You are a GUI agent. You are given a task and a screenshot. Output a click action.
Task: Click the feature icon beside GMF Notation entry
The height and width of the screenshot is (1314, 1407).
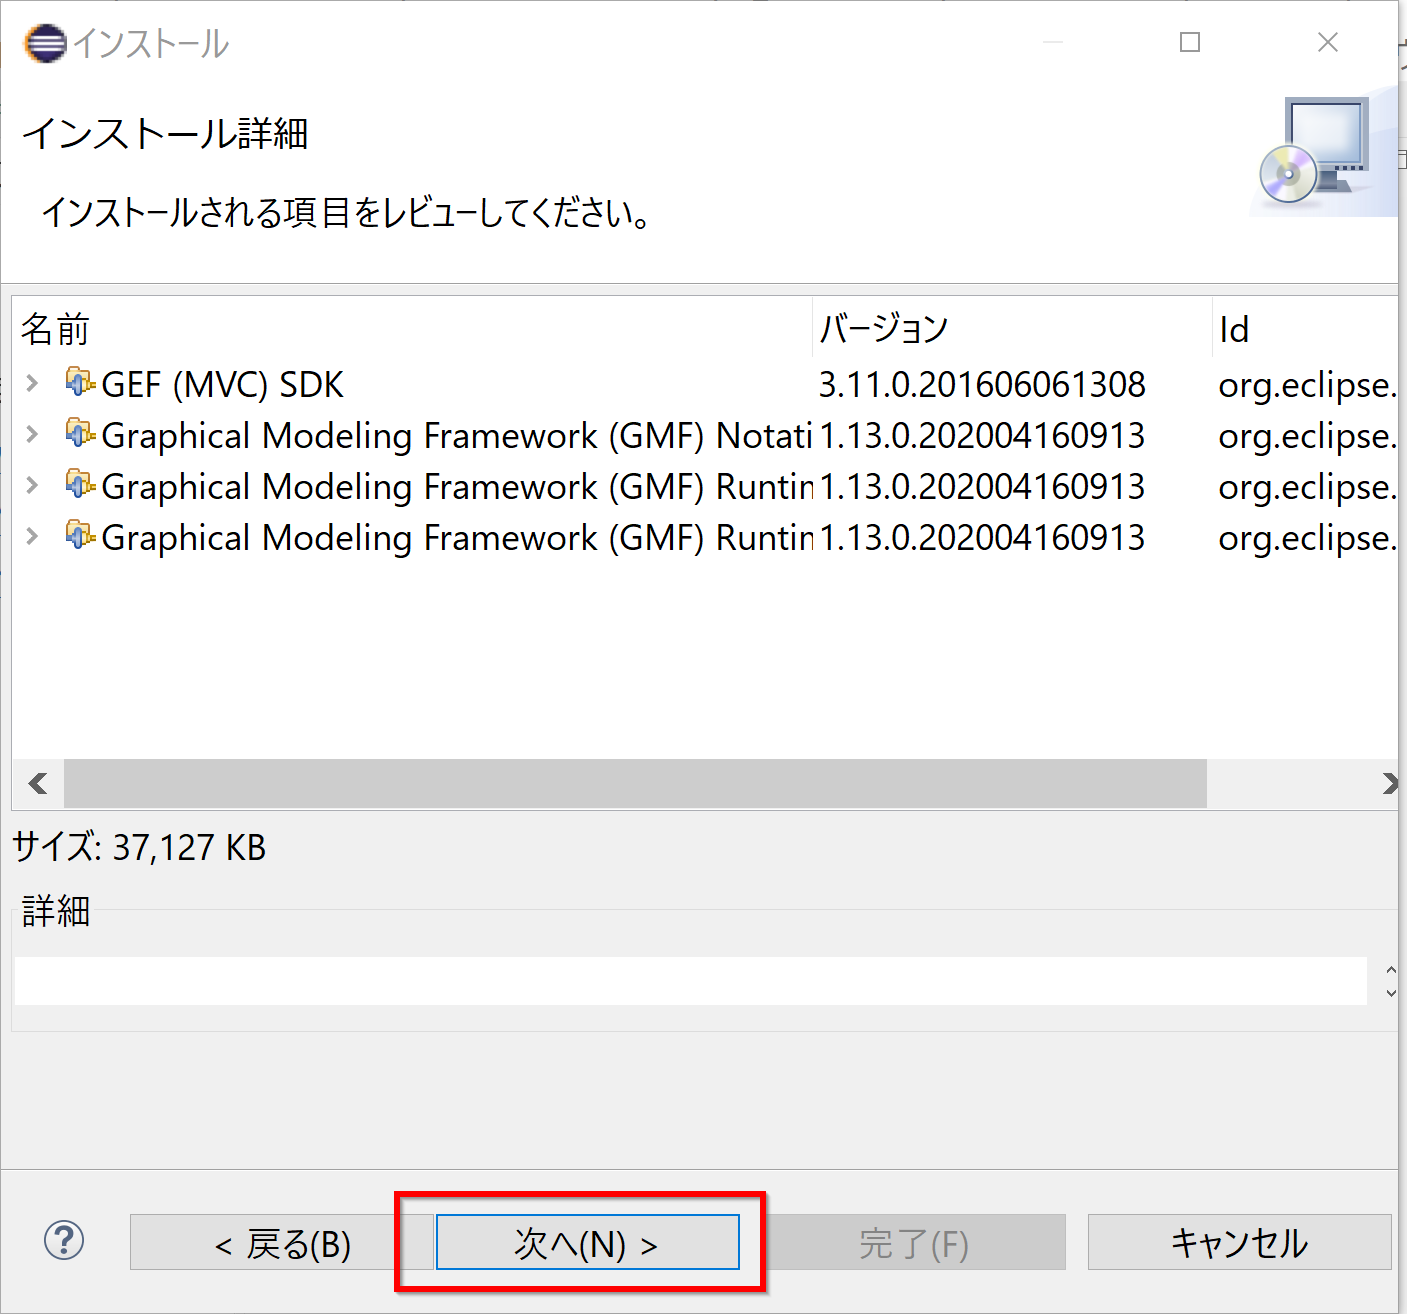click(80, 433)
